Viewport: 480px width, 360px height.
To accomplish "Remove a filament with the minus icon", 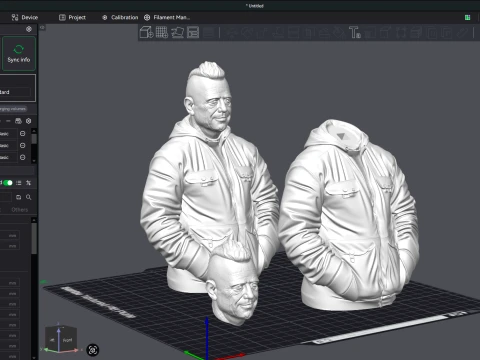I will tap(8, 121).
